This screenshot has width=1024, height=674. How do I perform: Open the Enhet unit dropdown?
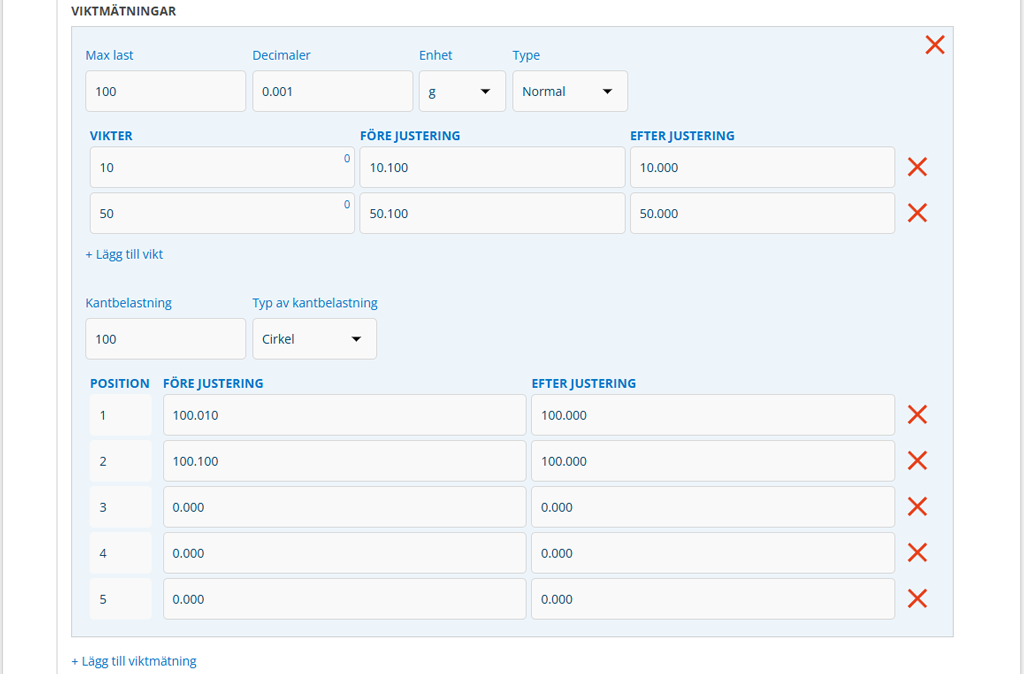[x=461, y=91]
